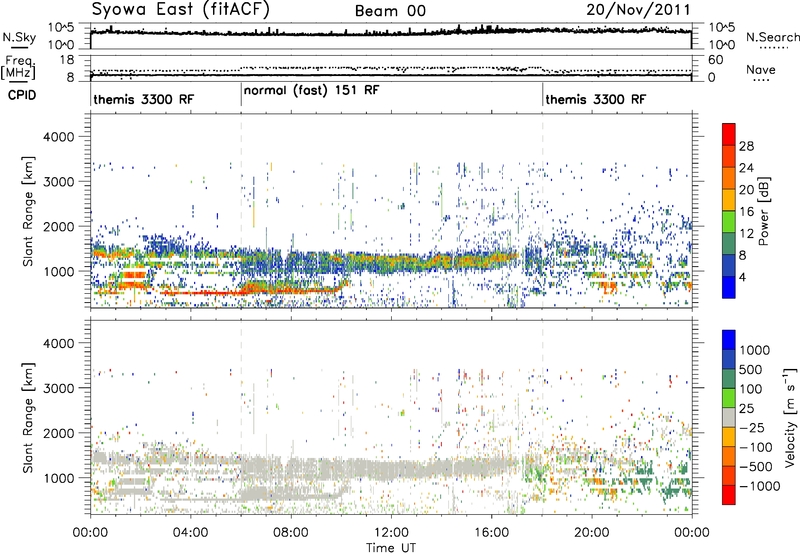Click the yellow band of power colorbar
Screen dimensions: 800x554
pos(729,199)
